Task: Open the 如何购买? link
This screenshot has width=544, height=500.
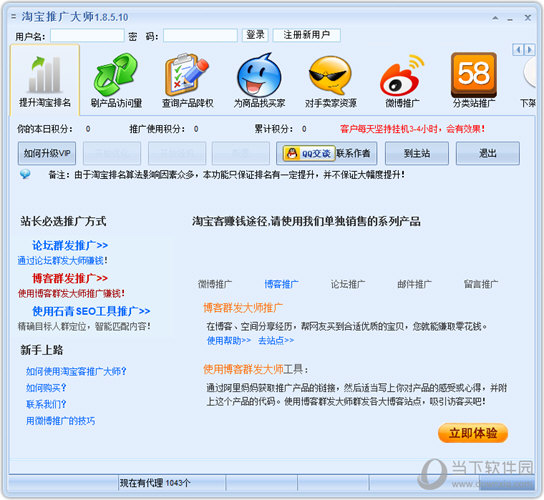Action: (x=46, y=388)
